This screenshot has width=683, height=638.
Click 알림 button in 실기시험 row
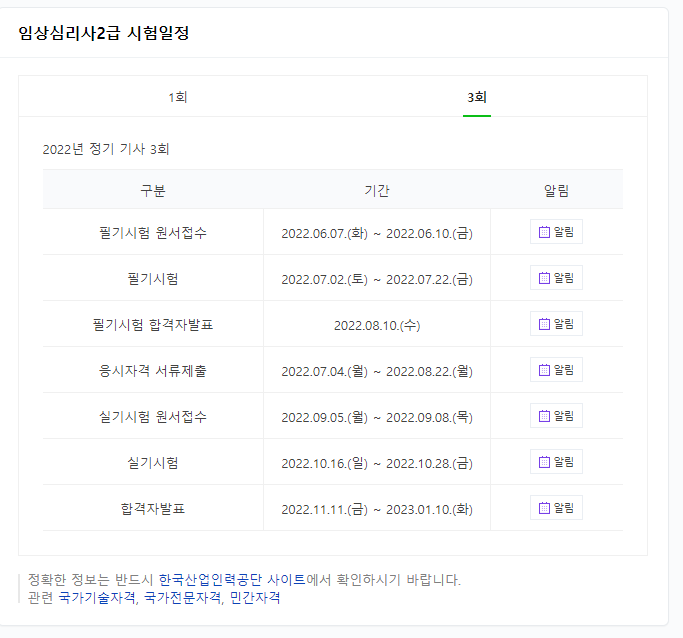click(x=556, y=462)
